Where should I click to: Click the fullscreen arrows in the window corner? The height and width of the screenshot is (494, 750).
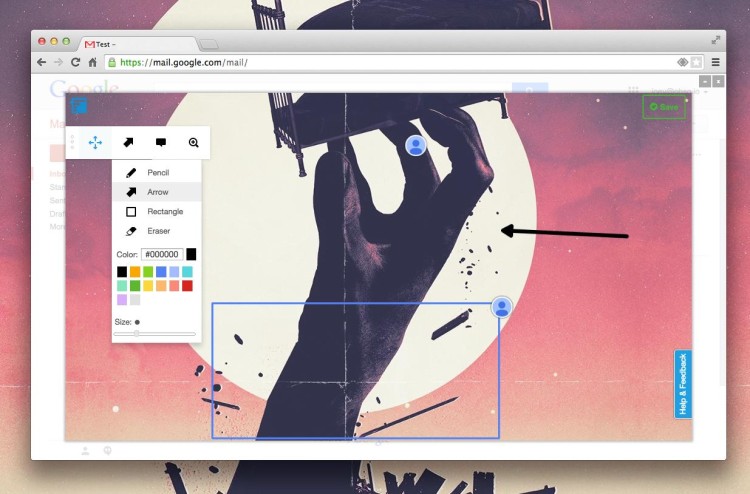tap(716, 40)
